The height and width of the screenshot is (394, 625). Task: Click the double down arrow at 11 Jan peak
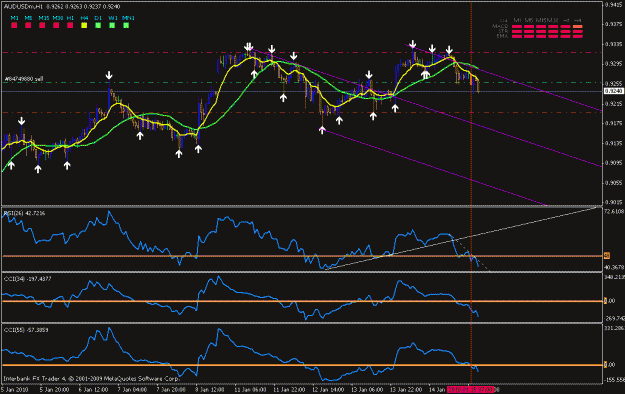(249, 47)
